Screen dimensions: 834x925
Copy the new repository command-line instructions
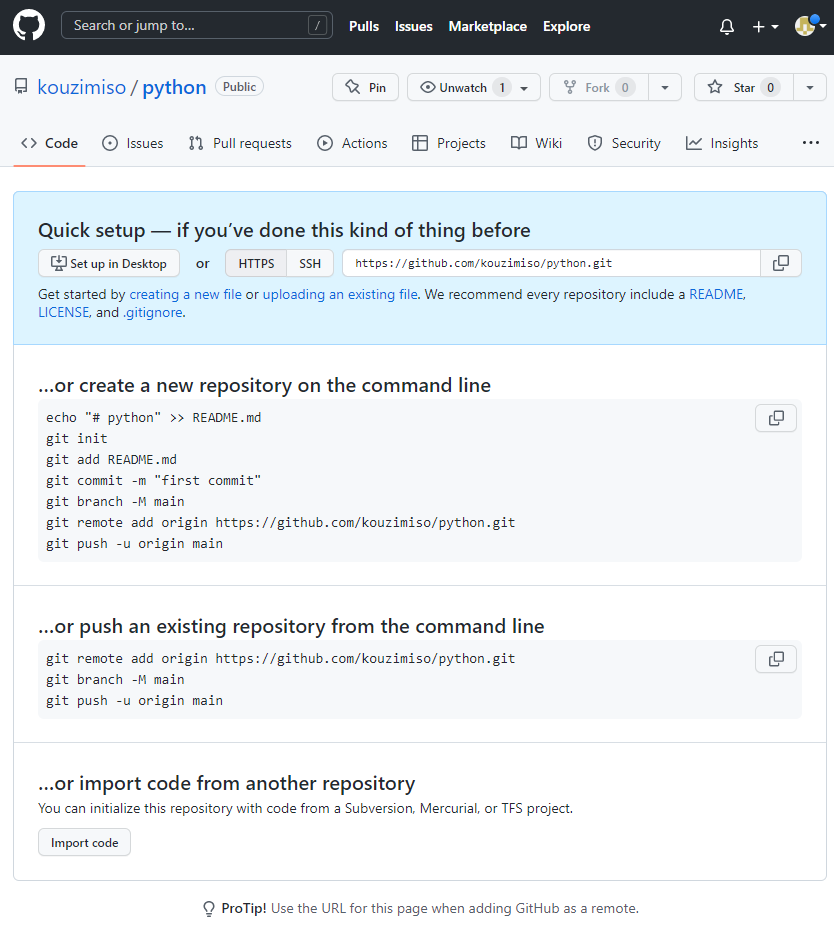[776, 418]
